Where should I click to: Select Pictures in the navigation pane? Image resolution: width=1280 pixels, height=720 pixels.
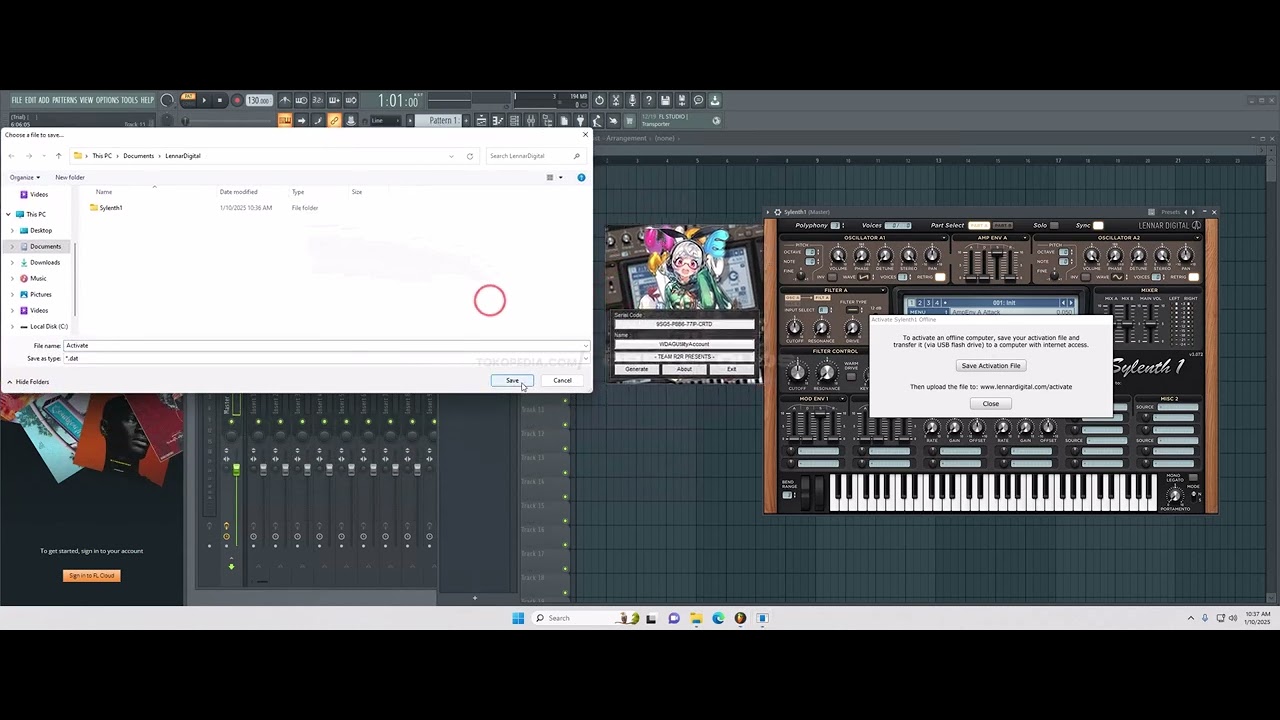tap(41, 294)
